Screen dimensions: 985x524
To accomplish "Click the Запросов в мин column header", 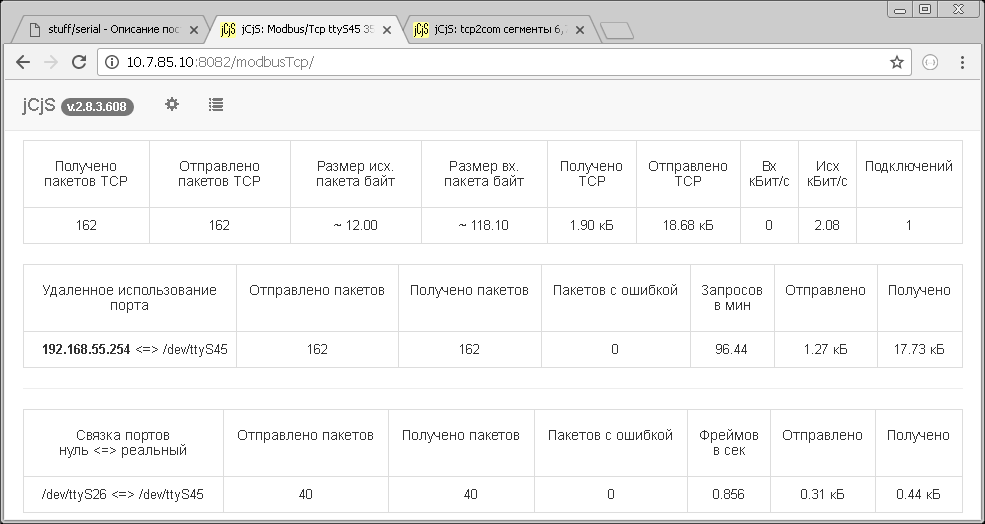I will pos(732,298).
